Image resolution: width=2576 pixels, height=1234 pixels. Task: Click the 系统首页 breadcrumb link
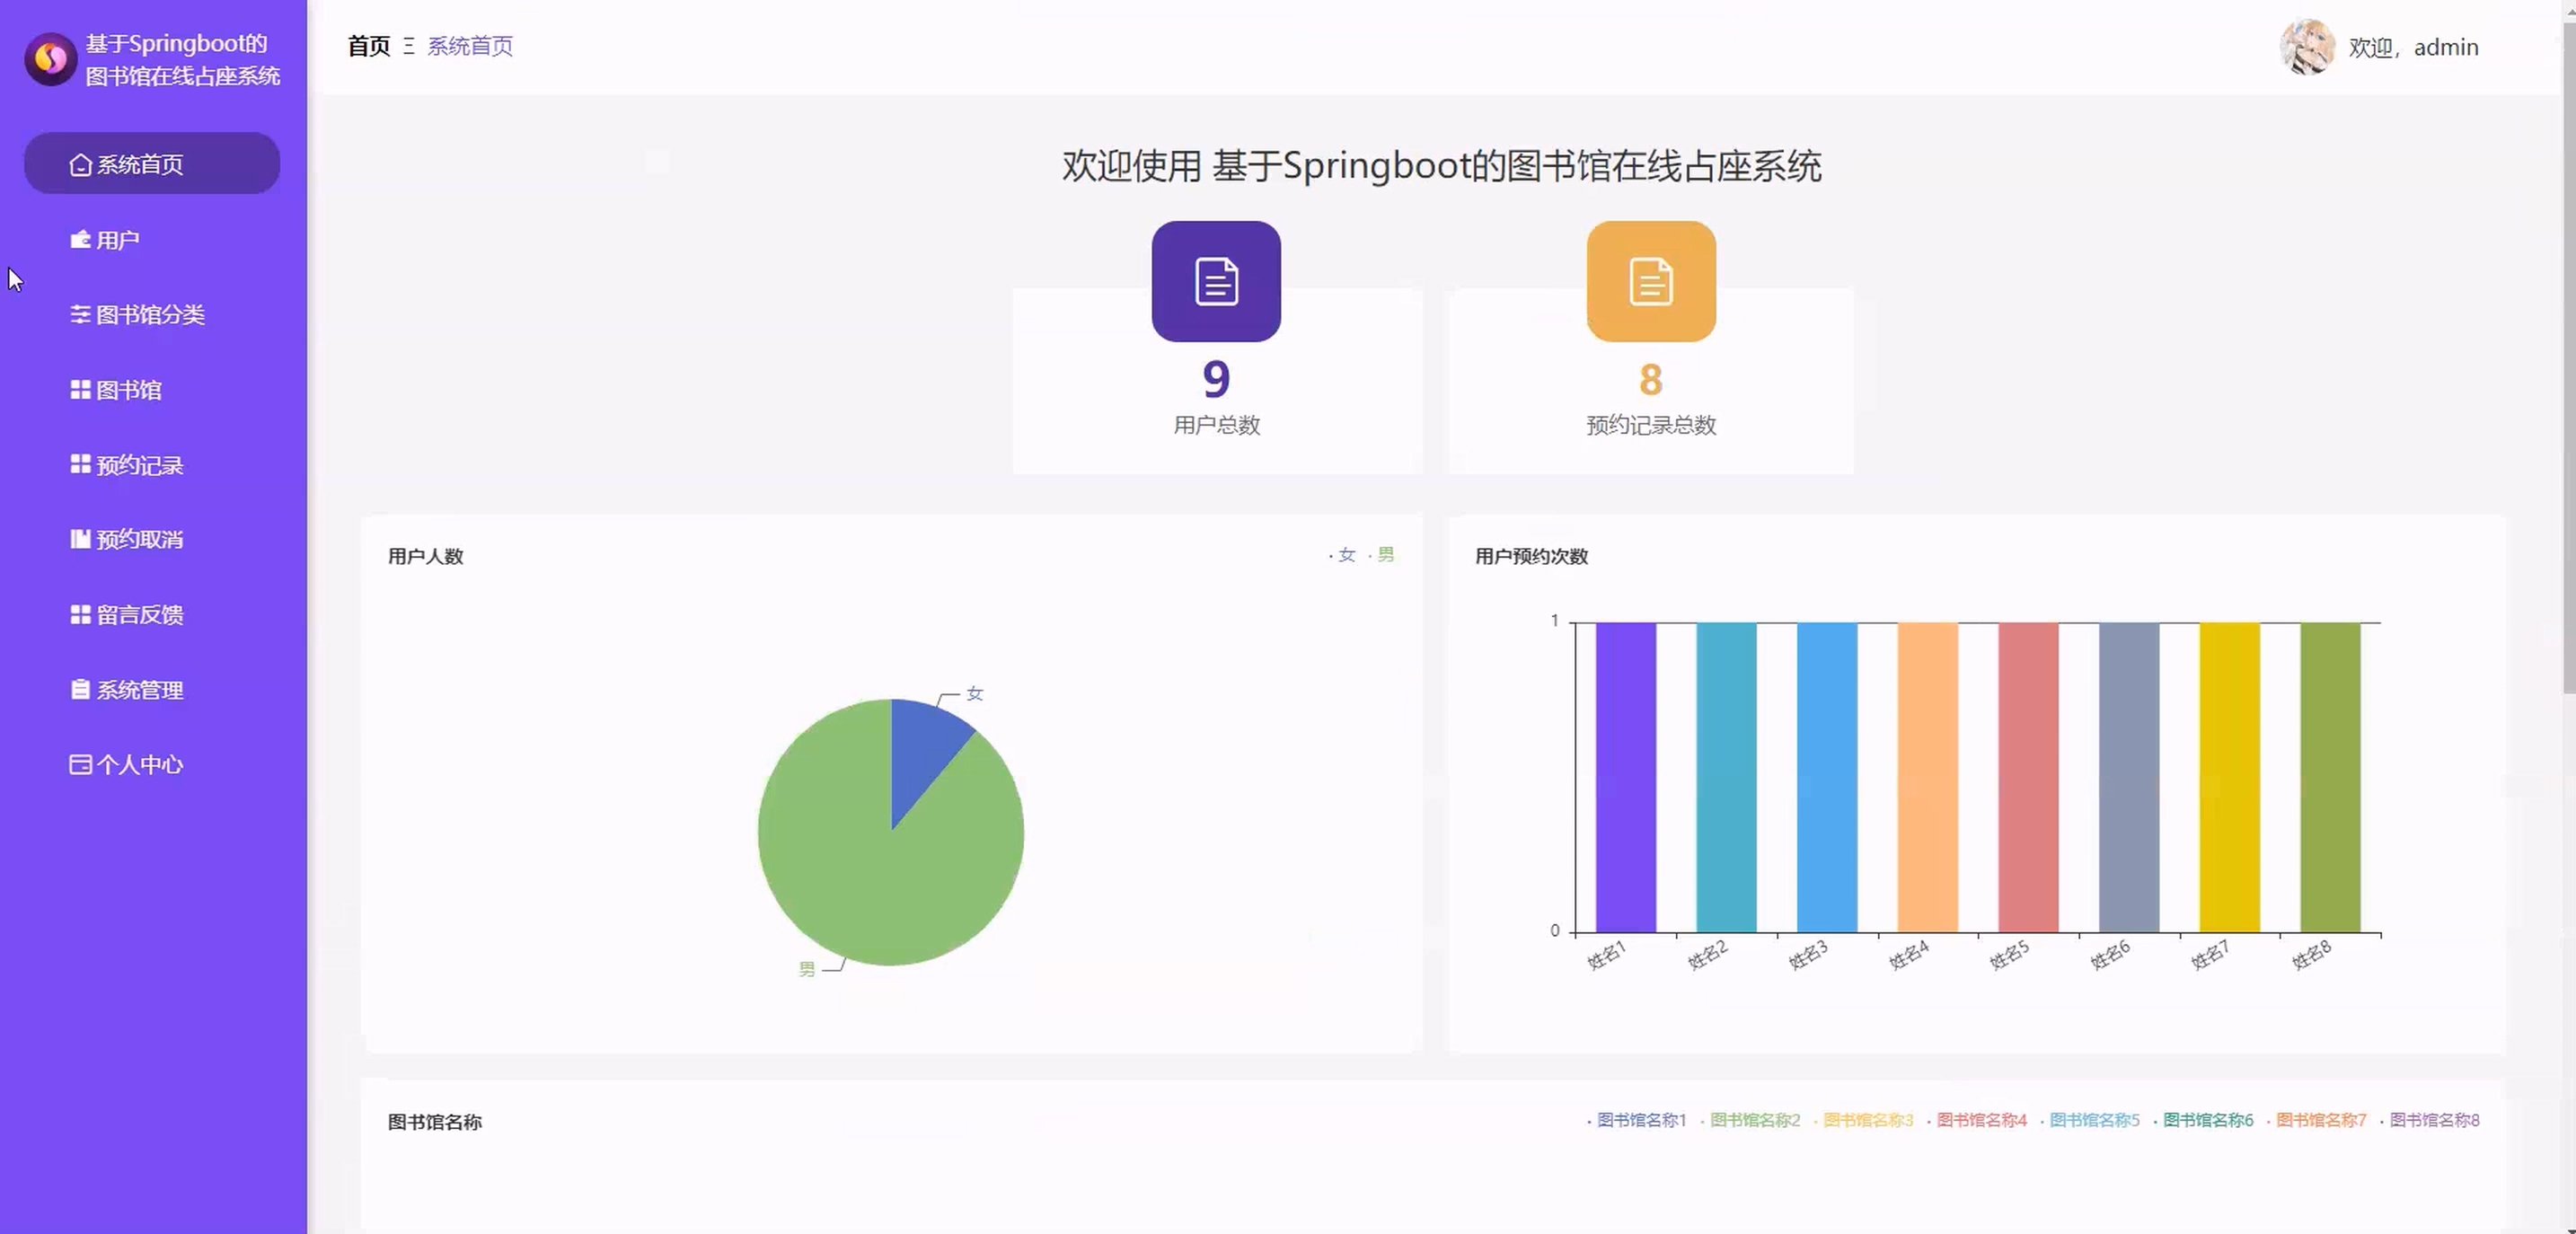tap(470, 46)
